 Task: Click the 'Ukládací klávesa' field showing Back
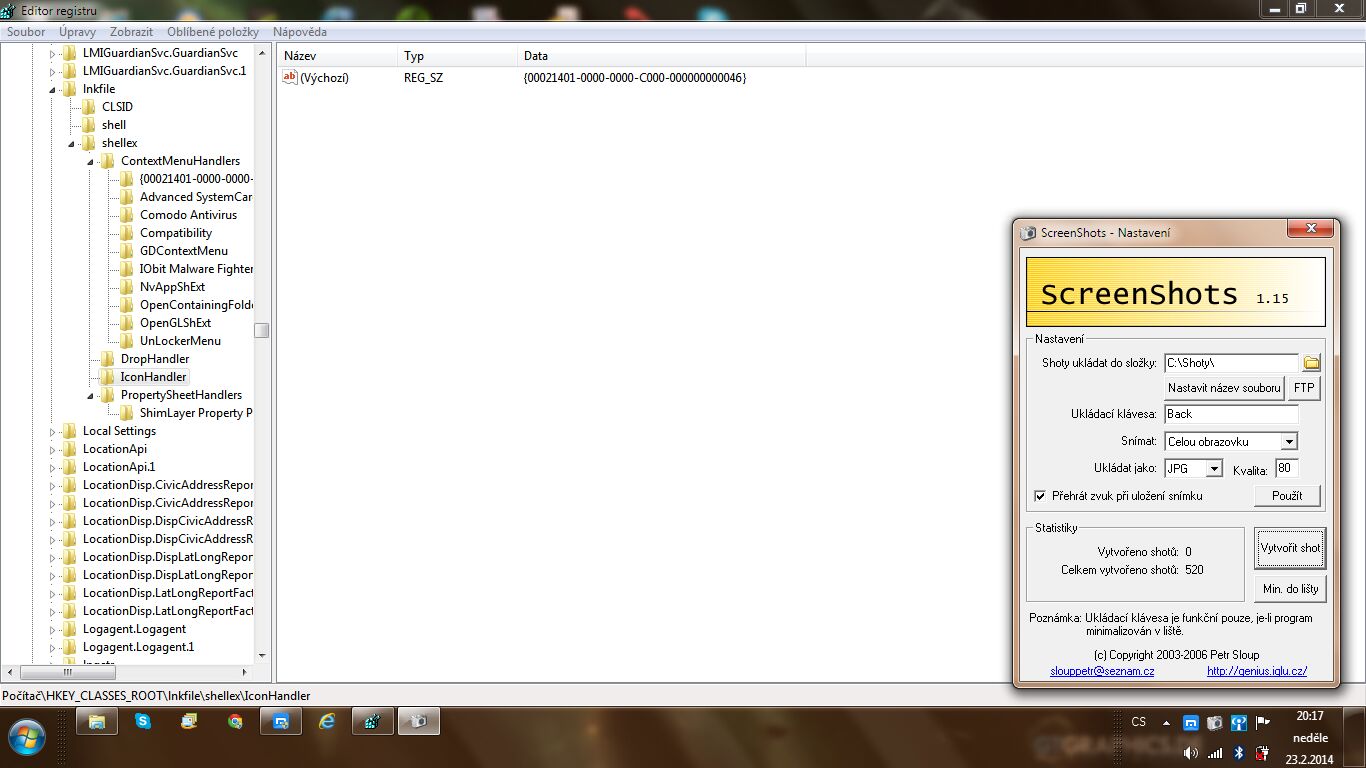pos(1231,414)
